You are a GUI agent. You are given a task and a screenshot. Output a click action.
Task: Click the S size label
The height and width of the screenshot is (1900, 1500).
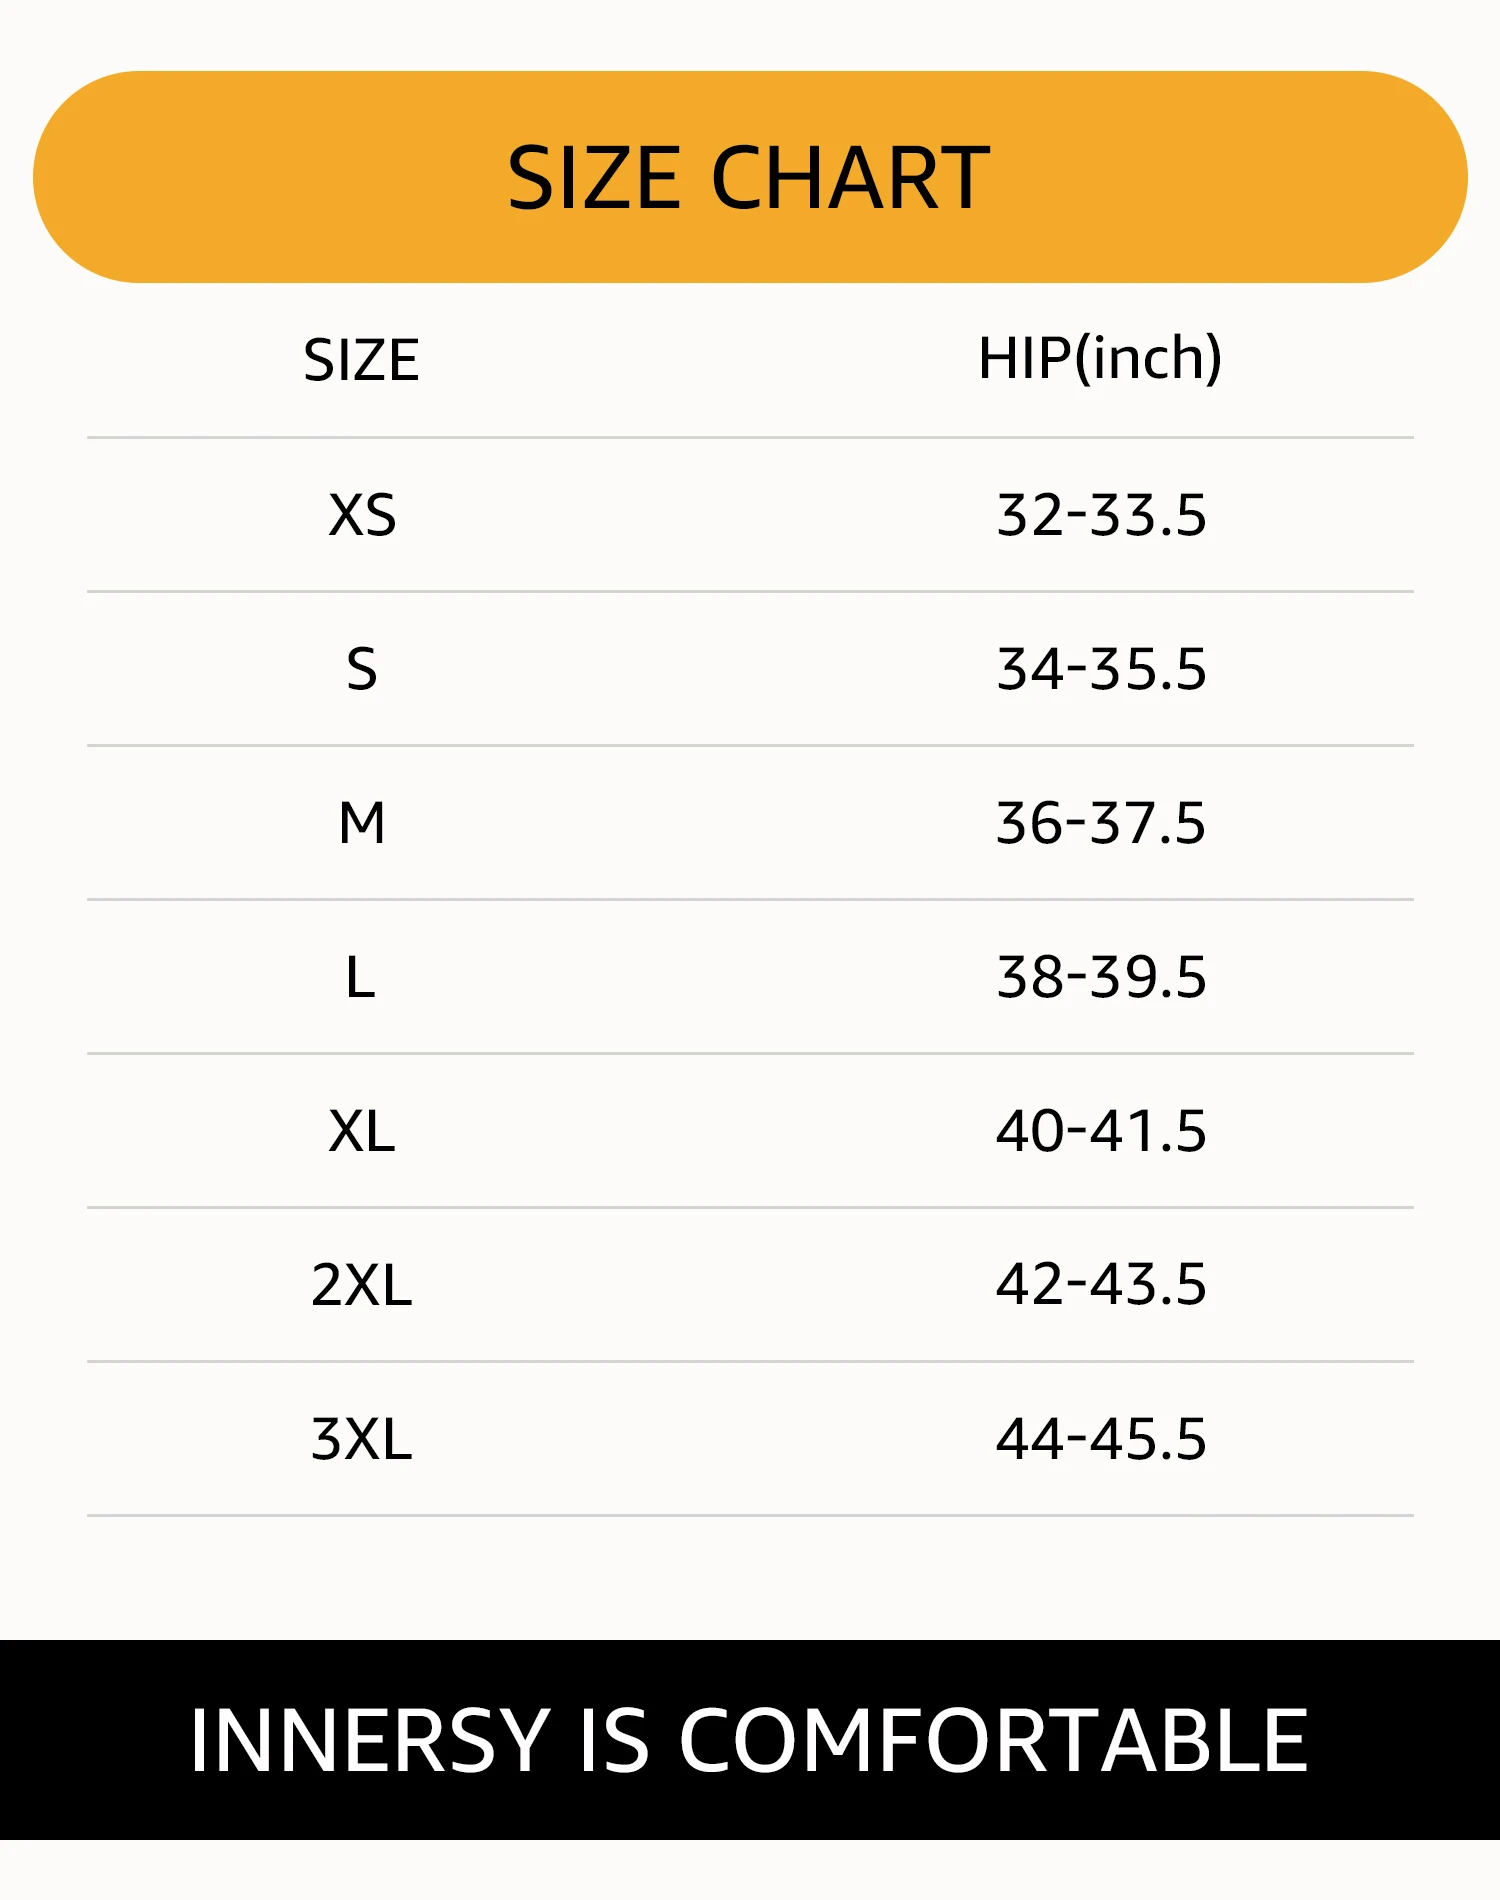(x=362, y=669)
